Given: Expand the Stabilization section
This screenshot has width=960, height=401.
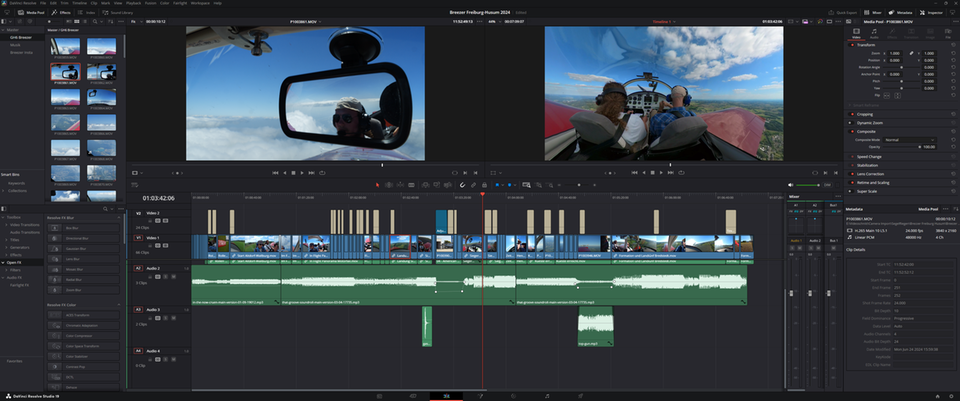Looking at the screenshot, I should [x=868, y=165].
